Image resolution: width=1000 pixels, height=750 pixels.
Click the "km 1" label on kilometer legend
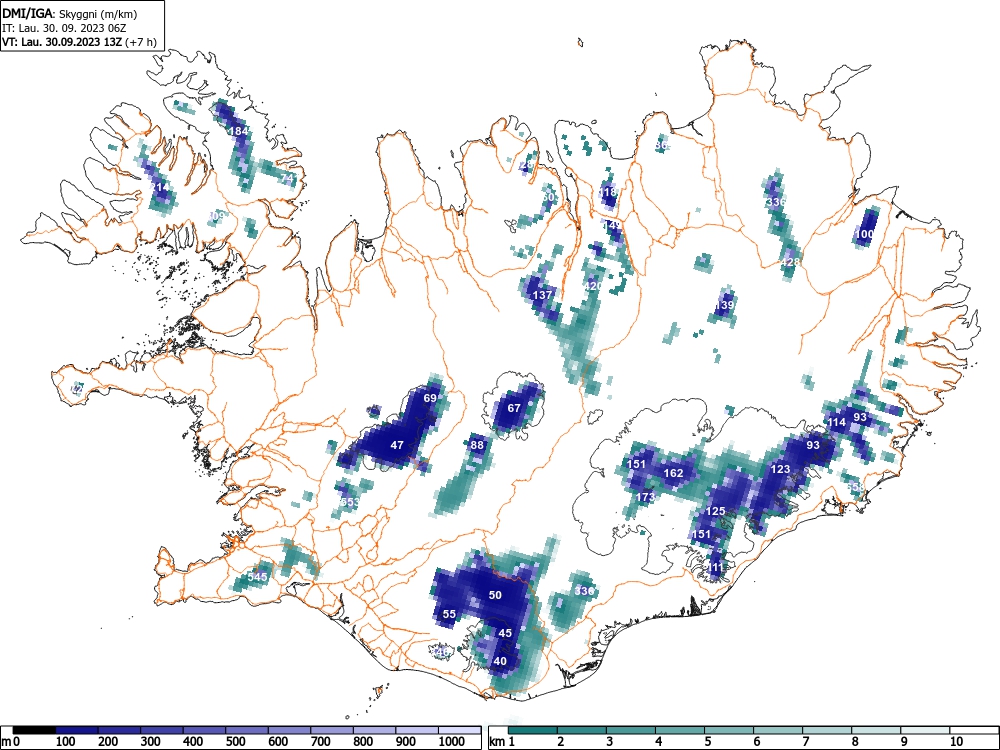click(502, 742)
